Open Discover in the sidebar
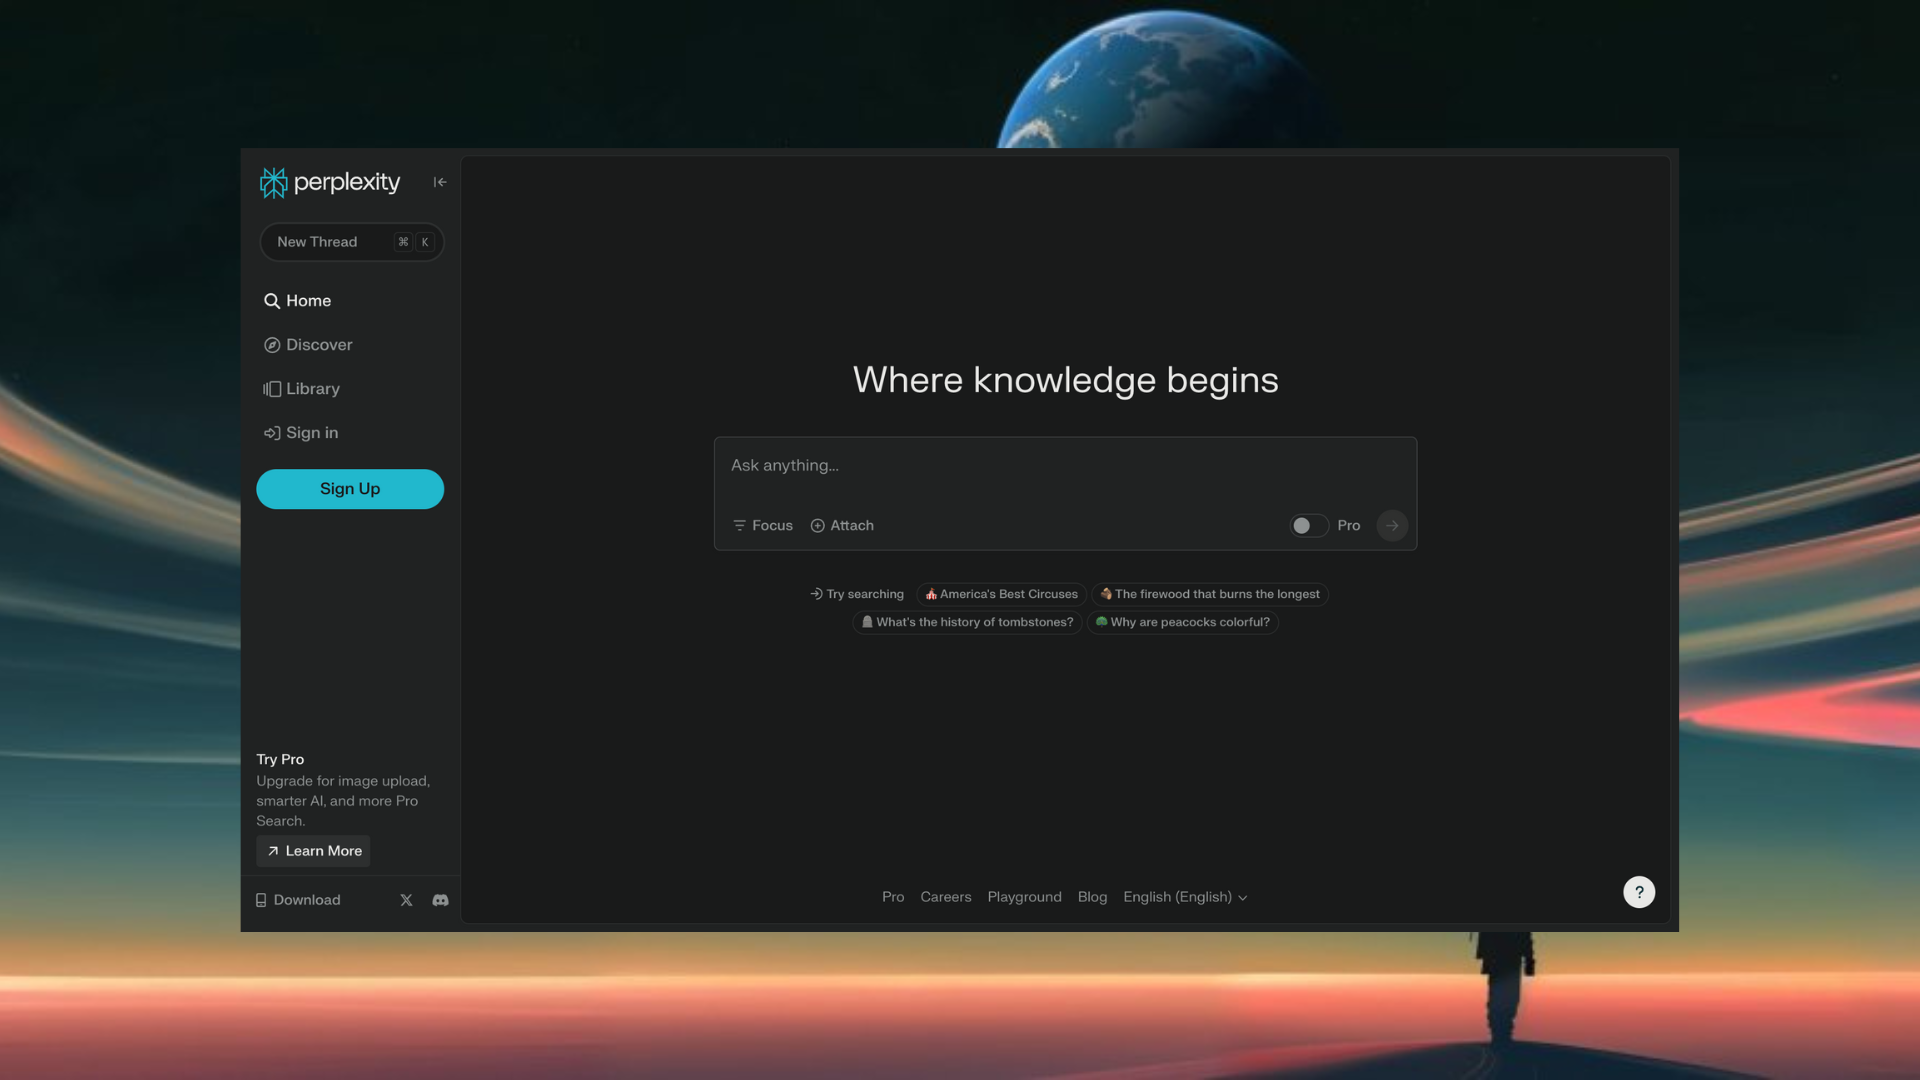This screenshot has width=1920, height=1080. point(318,345)
